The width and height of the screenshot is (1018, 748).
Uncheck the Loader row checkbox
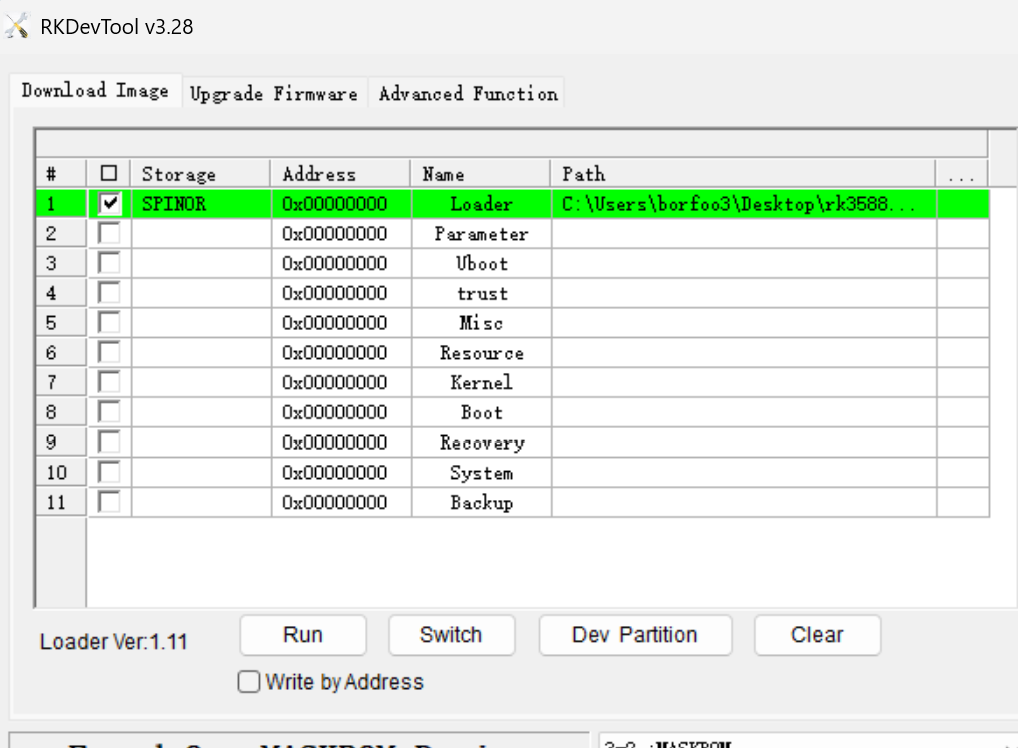coord(110,204)
